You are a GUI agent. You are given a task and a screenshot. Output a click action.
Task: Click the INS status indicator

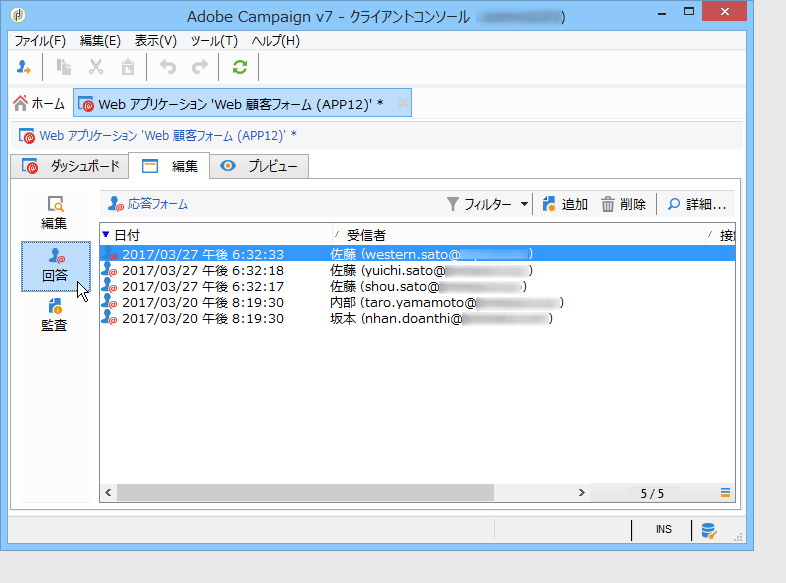click(663, 529)
